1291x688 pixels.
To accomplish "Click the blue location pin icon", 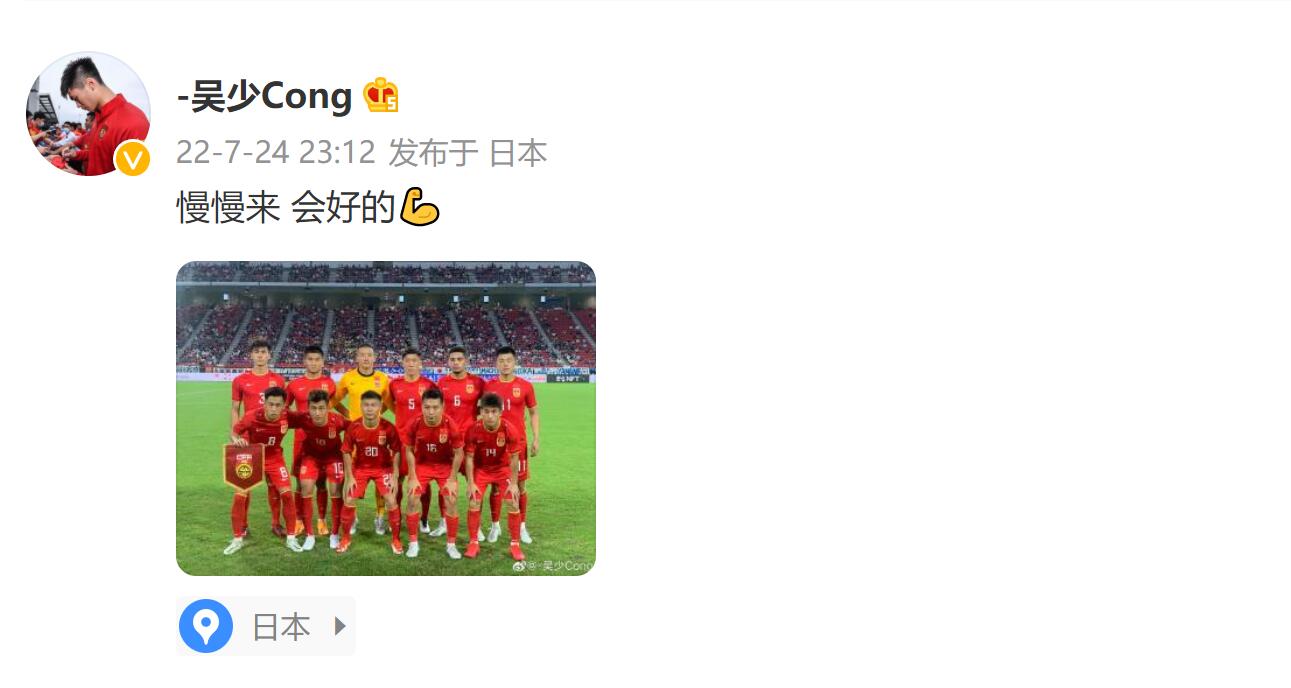I will click(x=206, y=626).
